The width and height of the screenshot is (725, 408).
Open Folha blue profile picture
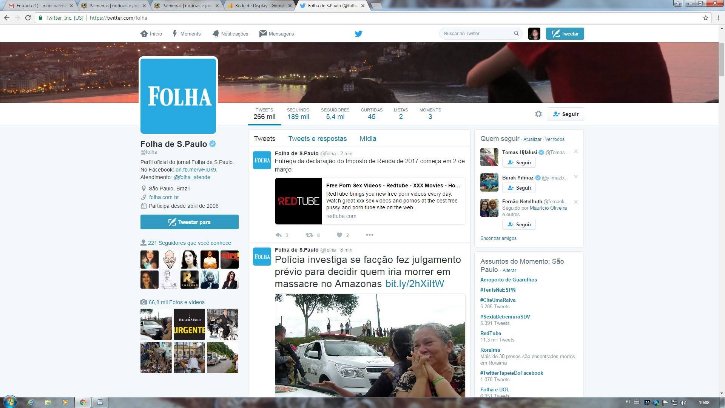click(x=178, y=95)
